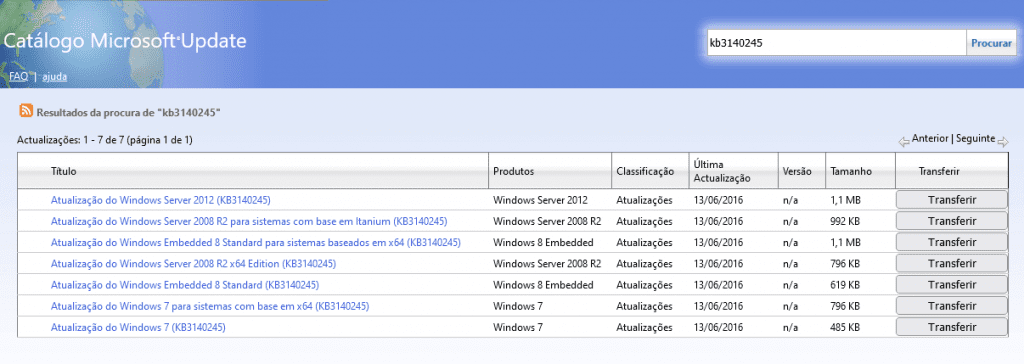The image size is (1024, 364).
Task: Sort by Última Actualização column header
Action: click(722, 171)
